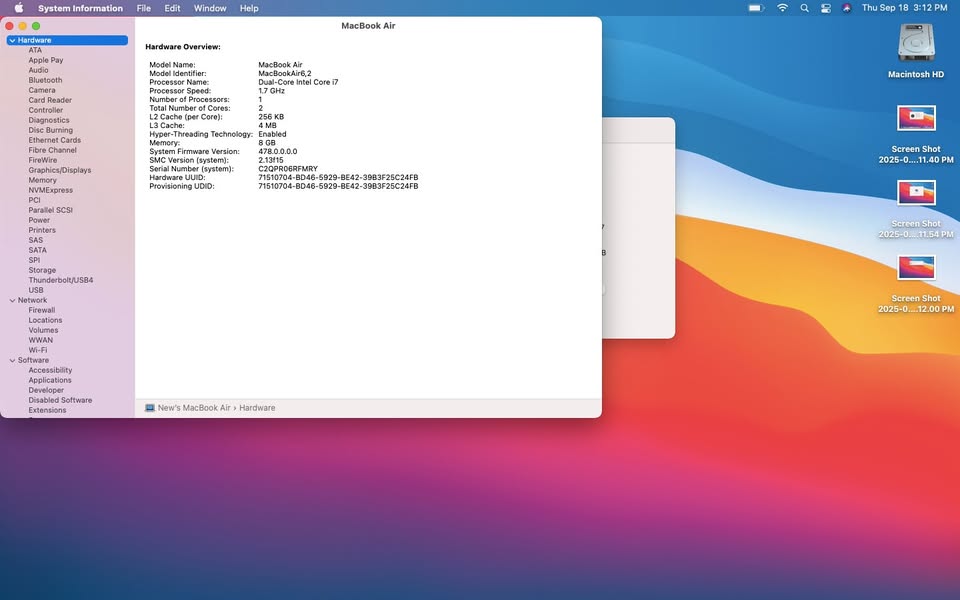
Task: Select the Screen Shot 11.40 PM desktop file
Action: (x=916, y=120)
